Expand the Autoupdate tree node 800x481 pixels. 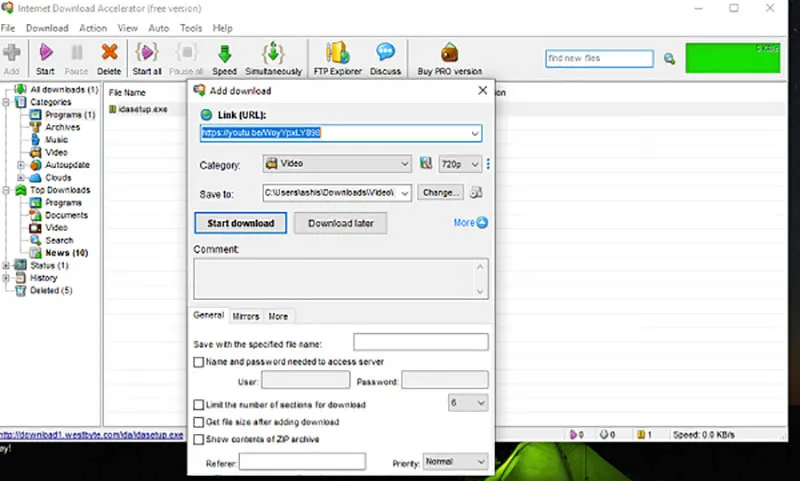(20, 165)
